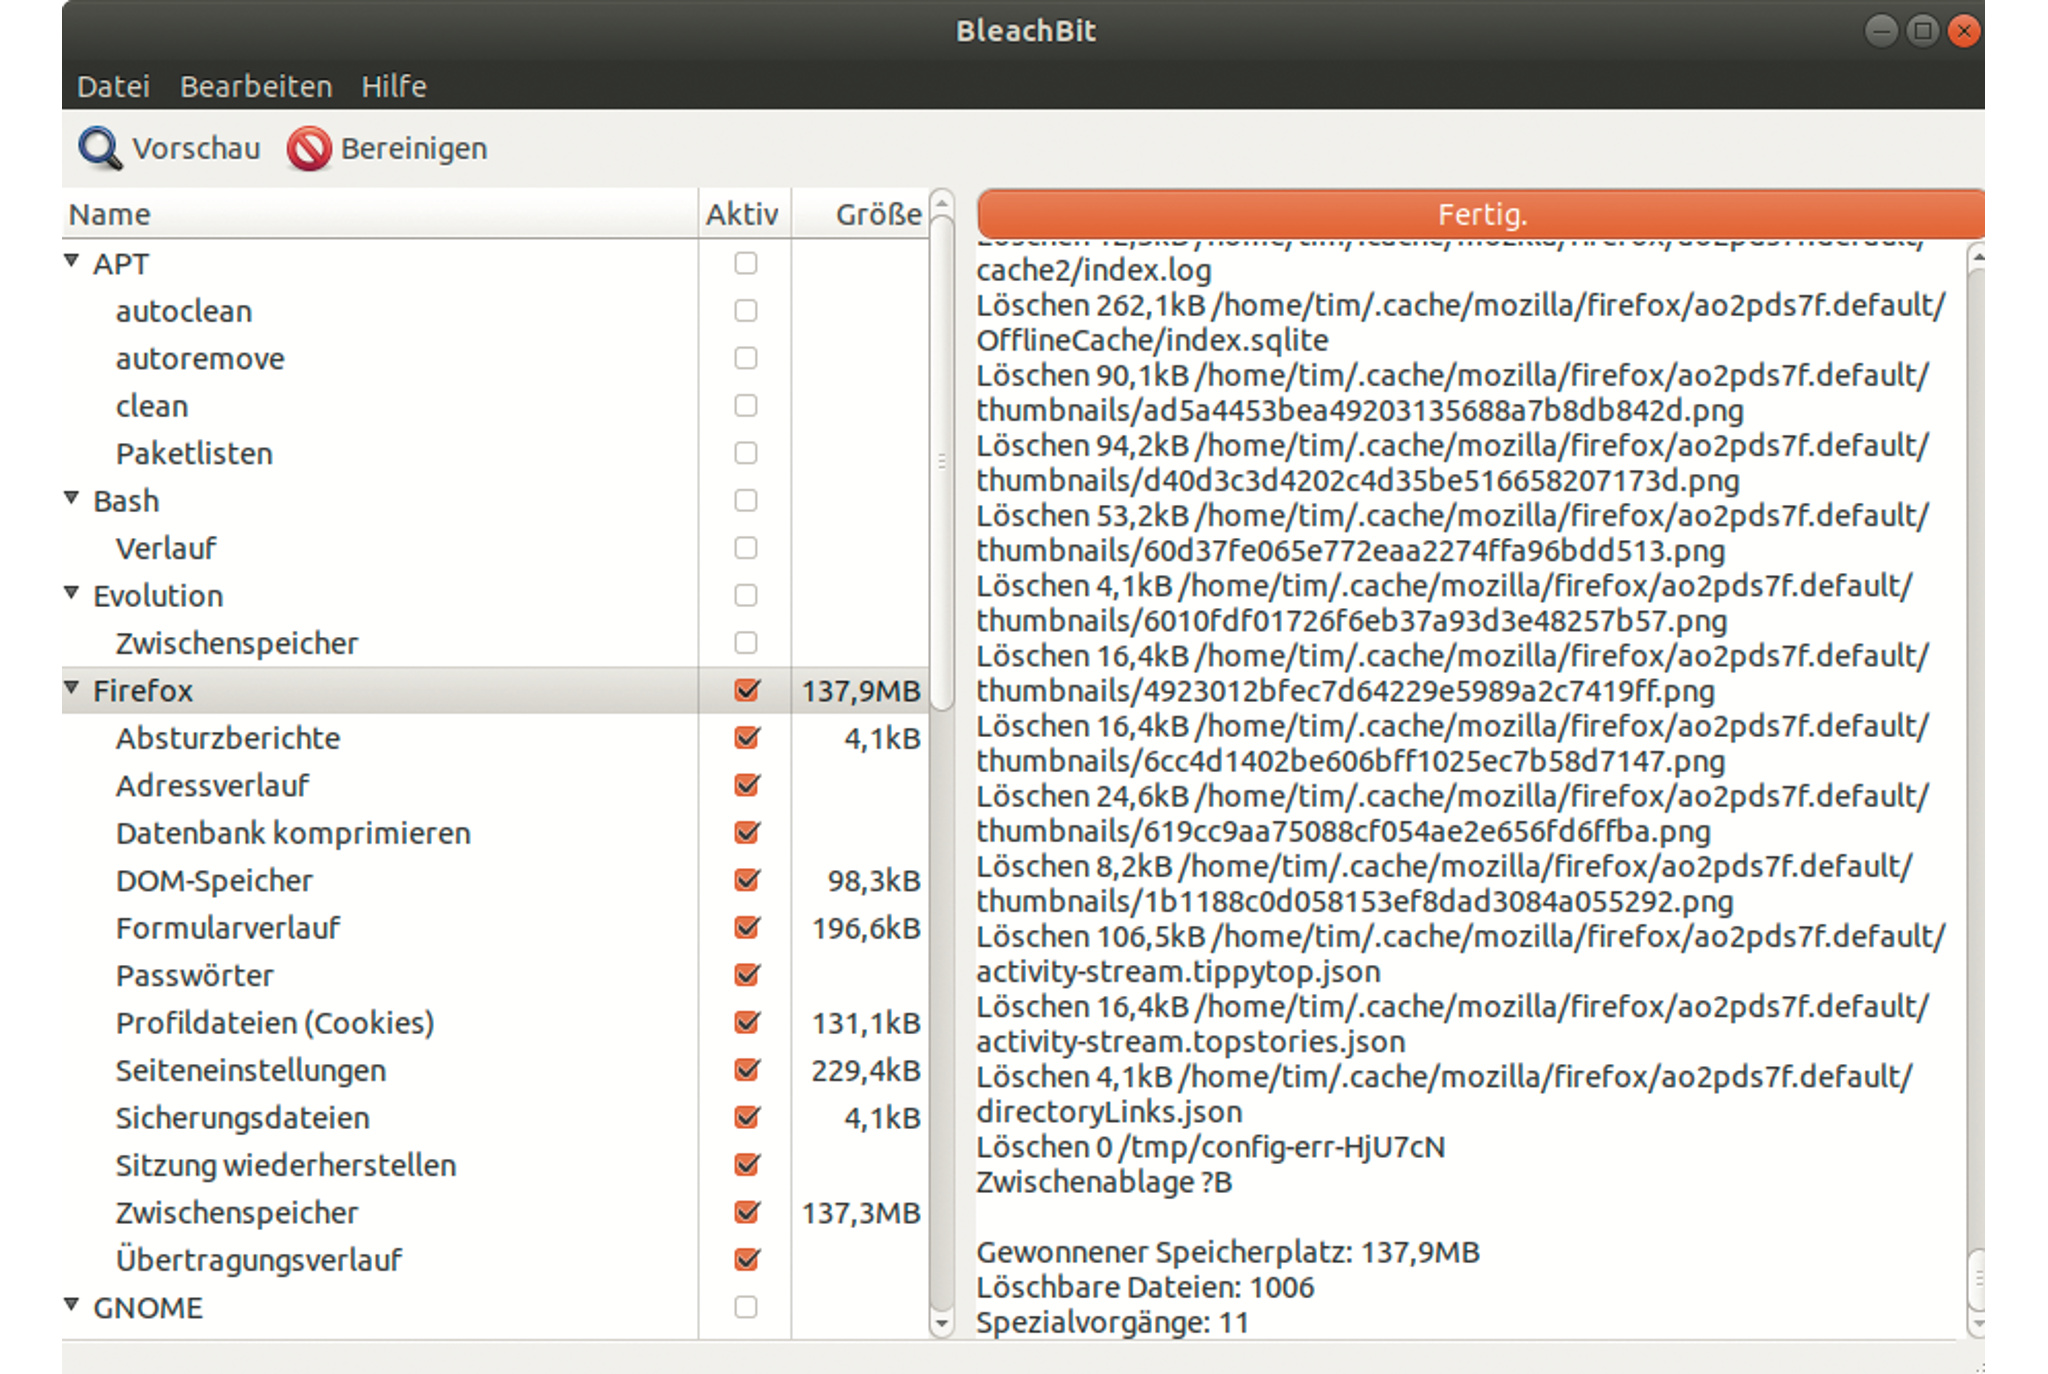Click the red Bereinigen icon
This screenshot has height=1374, width=2048.
tap(308, 149)
